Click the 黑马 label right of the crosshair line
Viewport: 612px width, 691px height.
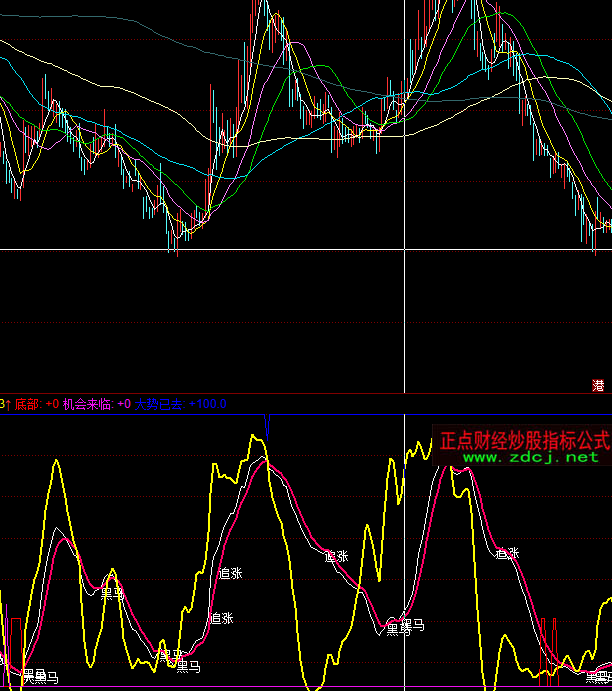click(406, 626)
